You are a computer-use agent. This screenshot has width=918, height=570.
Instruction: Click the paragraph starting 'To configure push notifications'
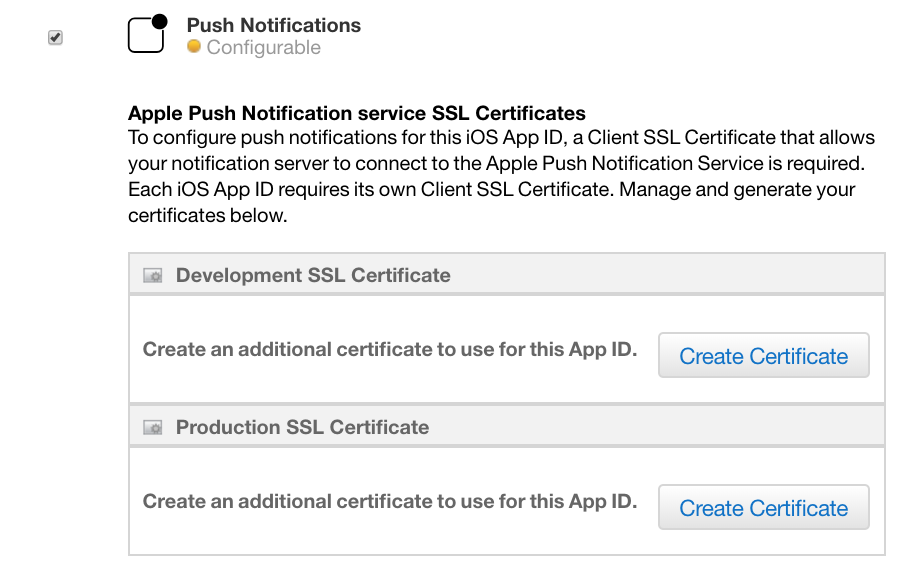[x=502, y=176]
